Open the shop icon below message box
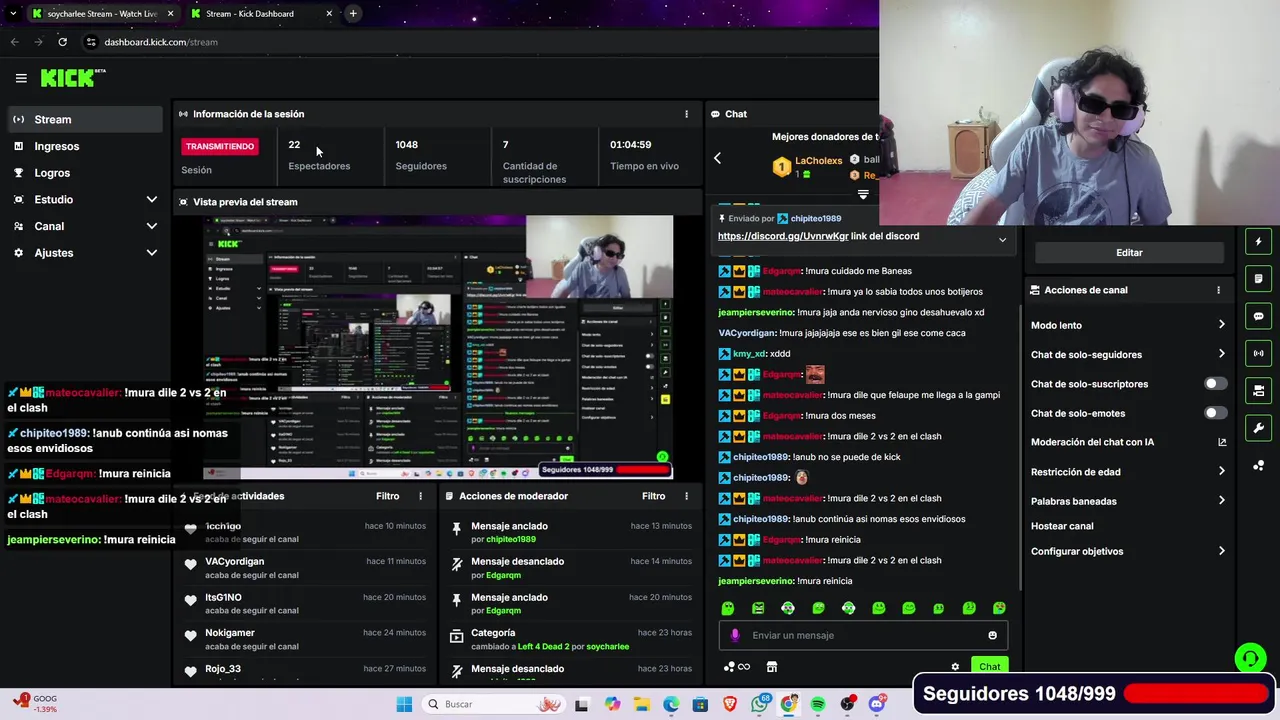This screenshot has width=1280, height=720. pos(771,667)
